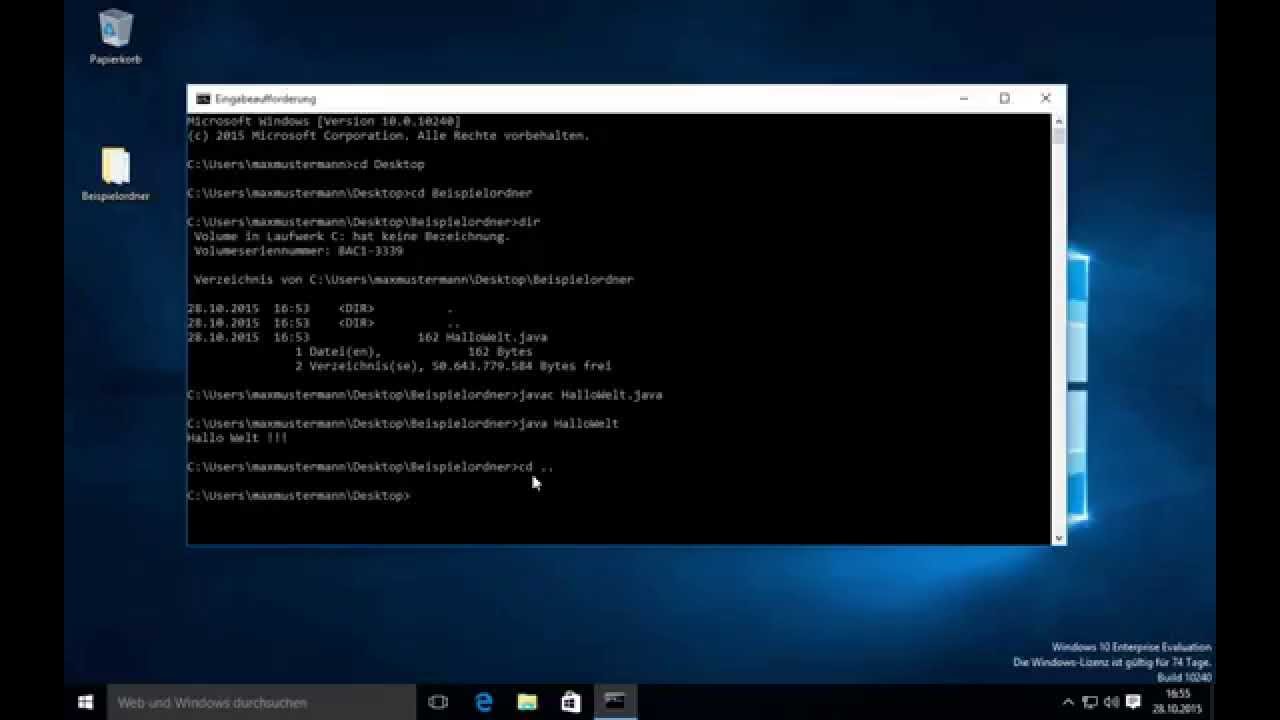Click the scroll thumb in the command prompt scrollbar

click(1059, 137)
